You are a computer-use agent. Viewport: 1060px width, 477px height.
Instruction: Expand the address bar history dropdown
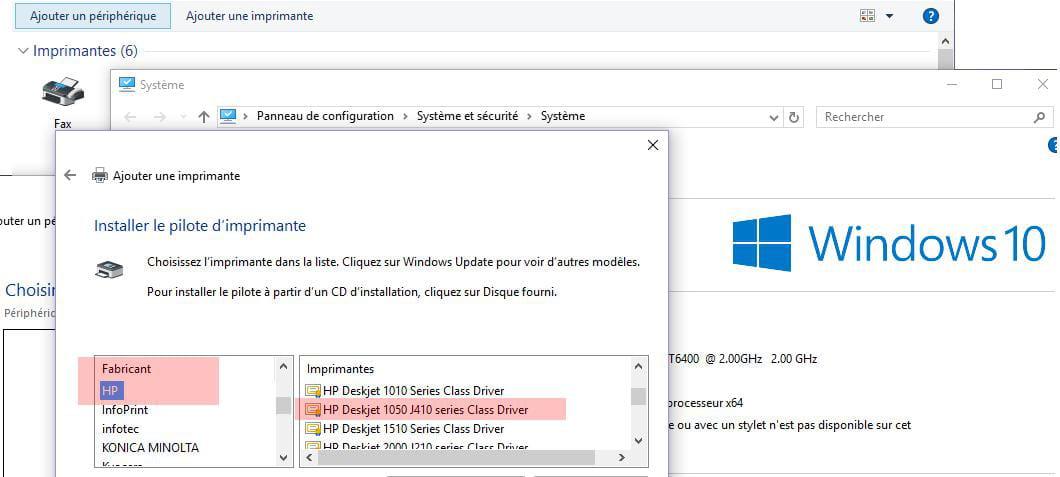775,118
